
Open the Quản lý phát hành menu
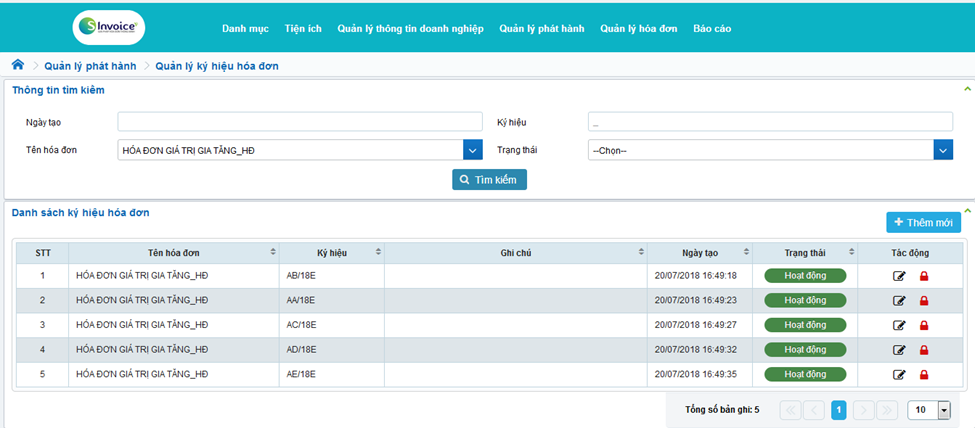(x=541, y=28)
